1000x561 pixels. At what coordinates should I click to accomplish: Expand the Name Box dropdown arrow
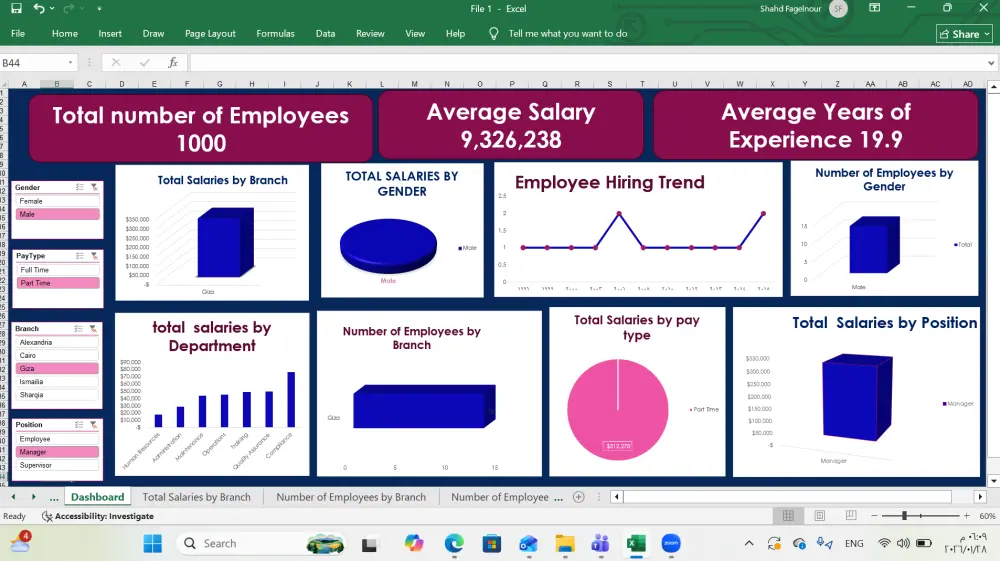pos(70,62)
